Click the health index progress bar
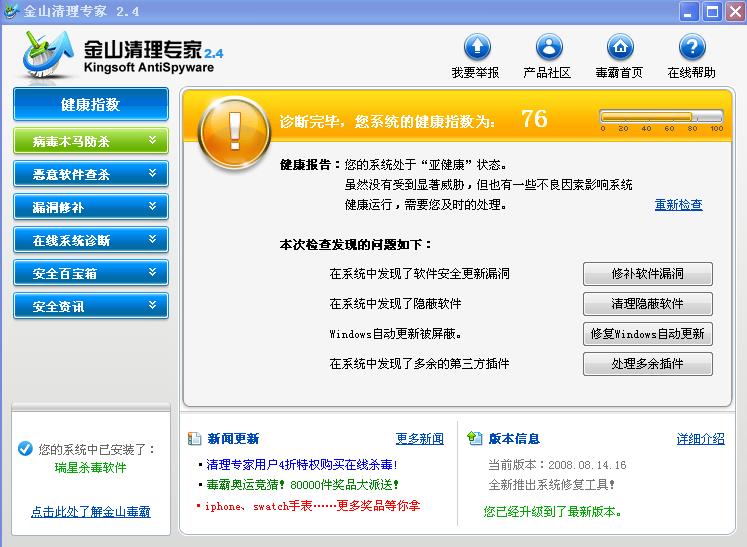This screenshot has width=747, height=547. tap(661, 116)
